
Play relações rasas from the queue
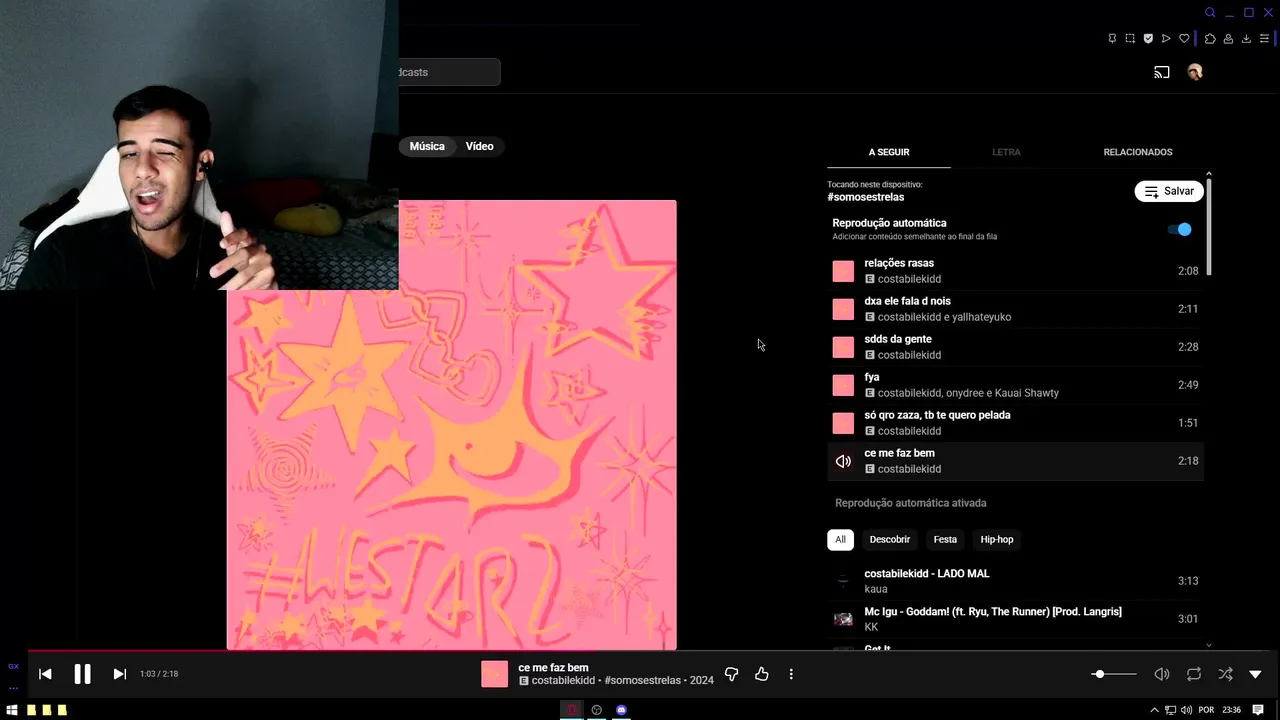point(1015,271)
